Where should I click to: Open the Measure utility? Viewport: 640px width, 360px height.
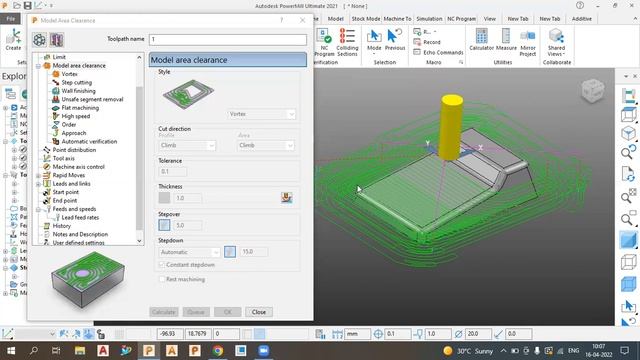[506, 36]
